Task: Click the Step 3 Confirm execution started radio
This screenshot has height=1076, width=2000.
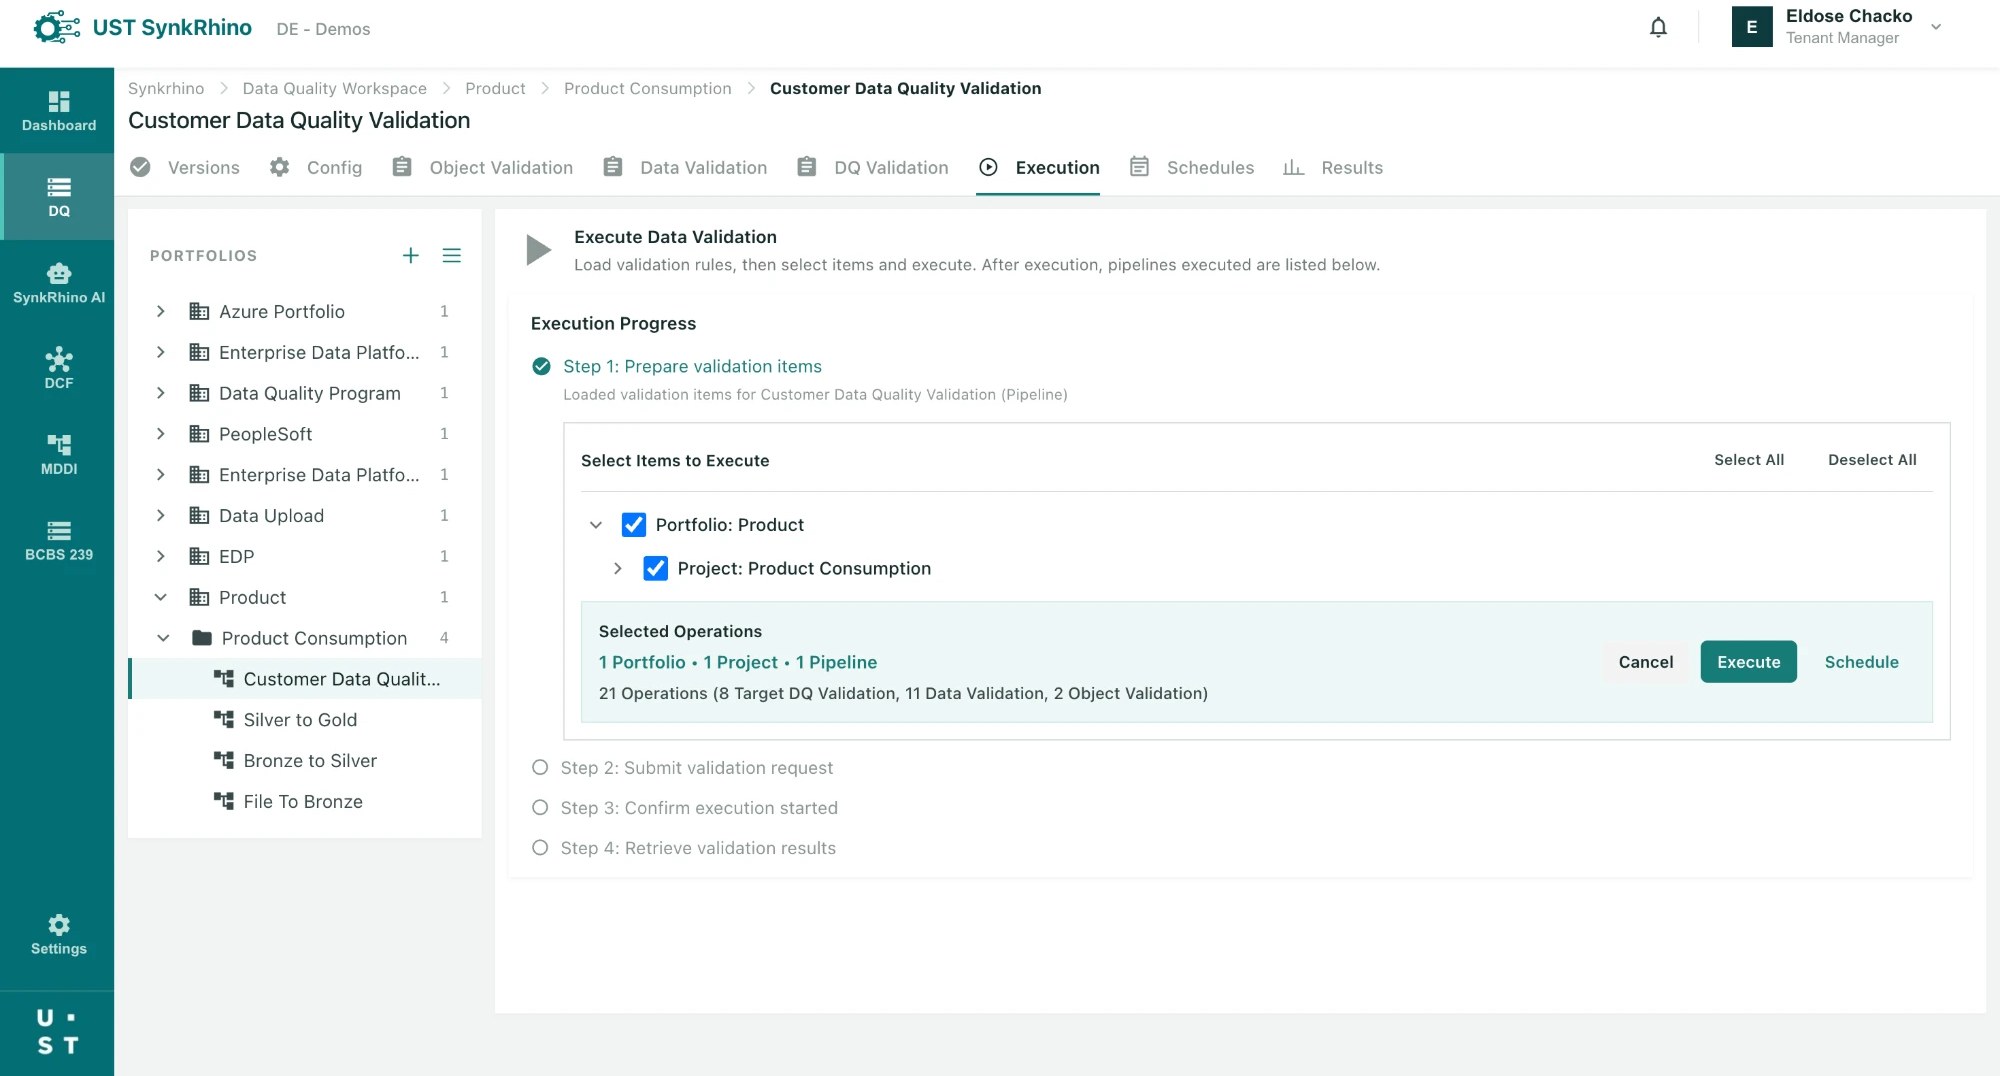Action: coord(540,808)
